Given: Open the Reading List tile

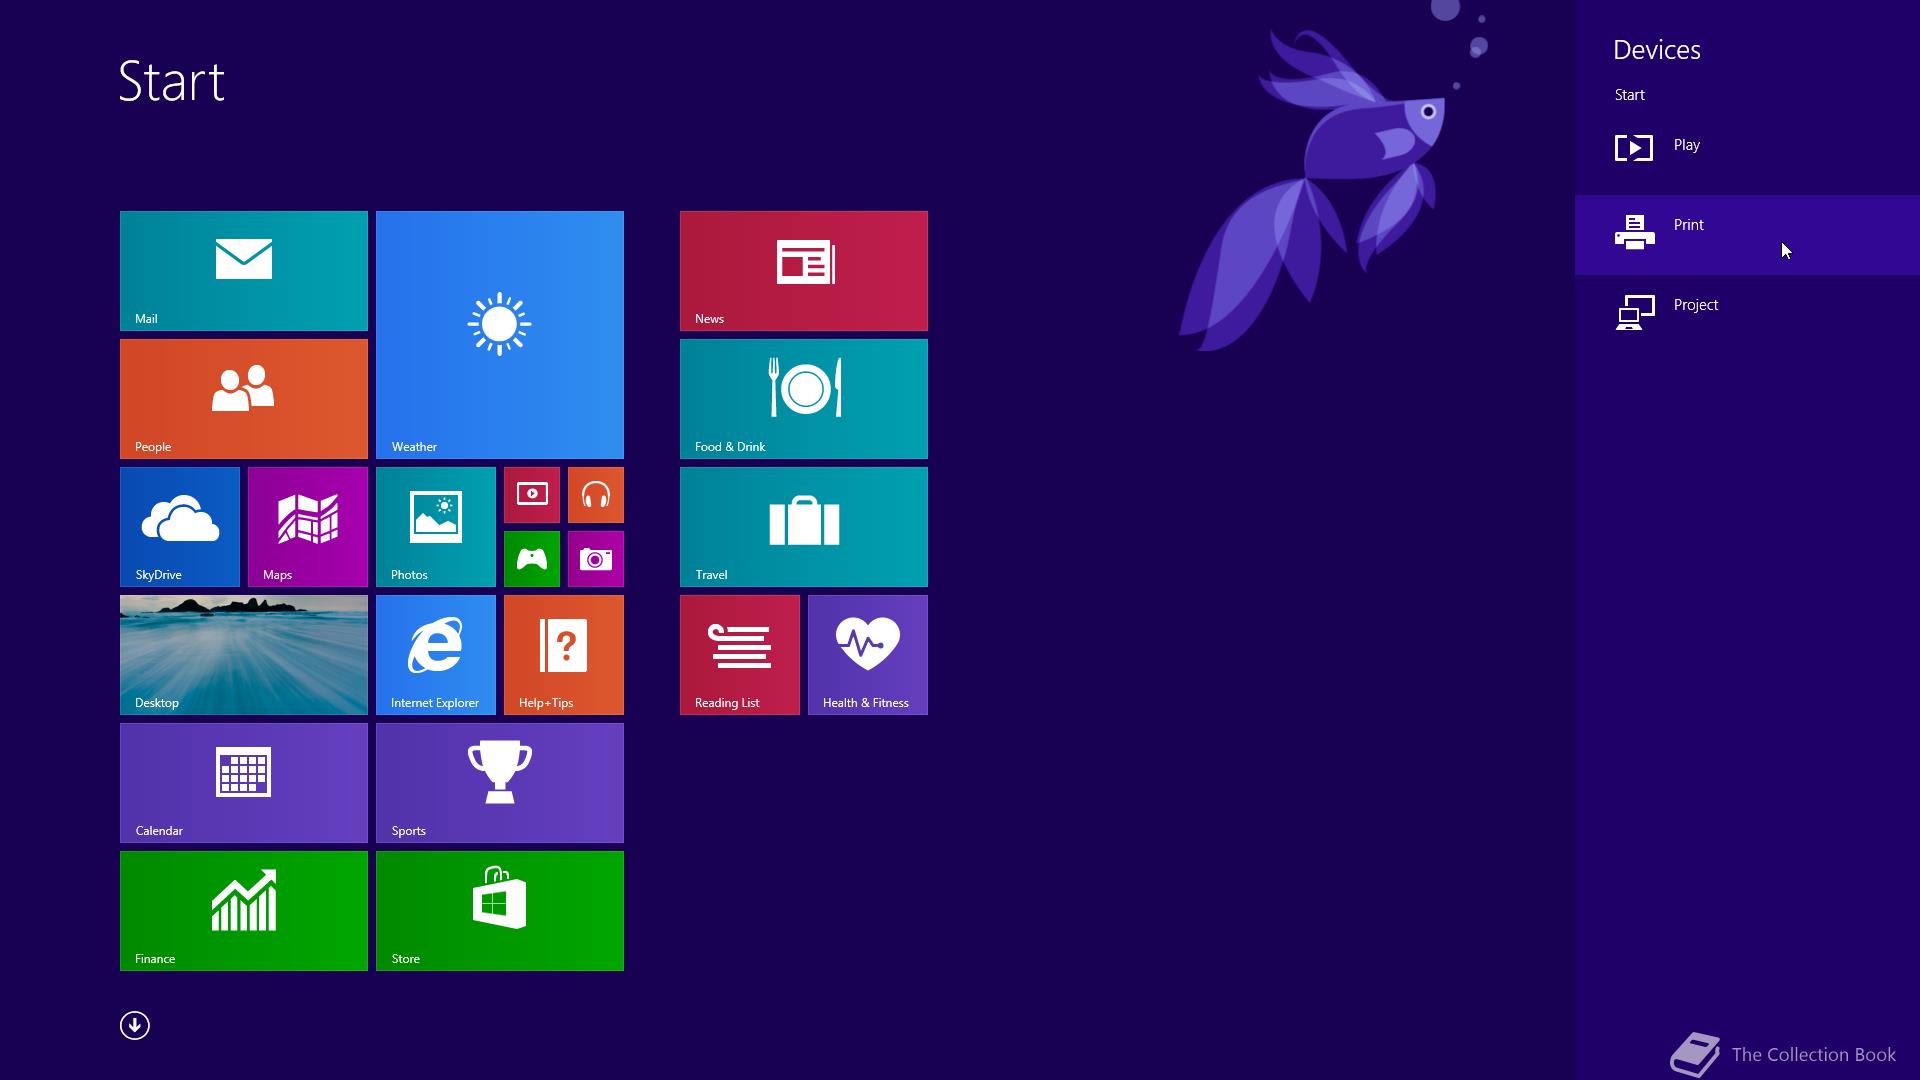Looking at the screenshot, I should tap(740, 655).
